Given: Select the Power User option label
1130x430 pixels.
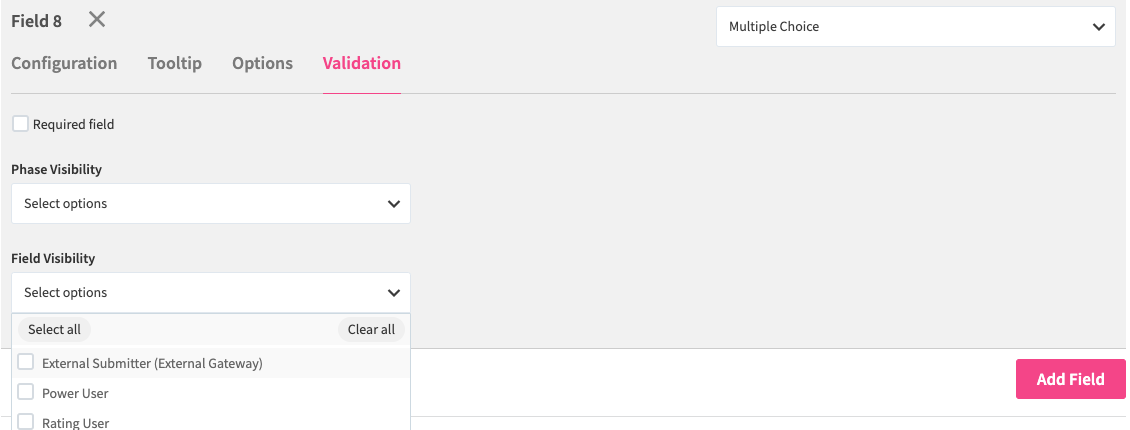Looking at the screenshot, I should click(75, 393).
